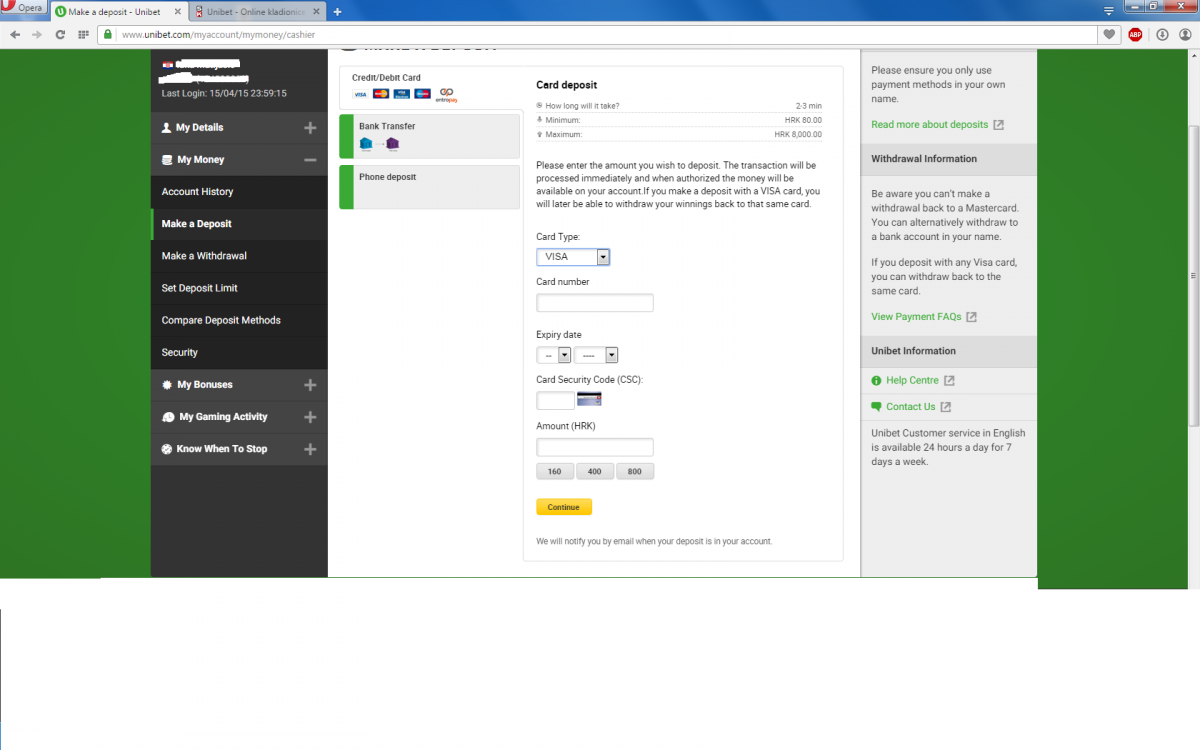The width and height of the screenshot is (1200, 750).
Task: Click the Visa logo under Credit/Debit Card
Action: coord(360,94)
